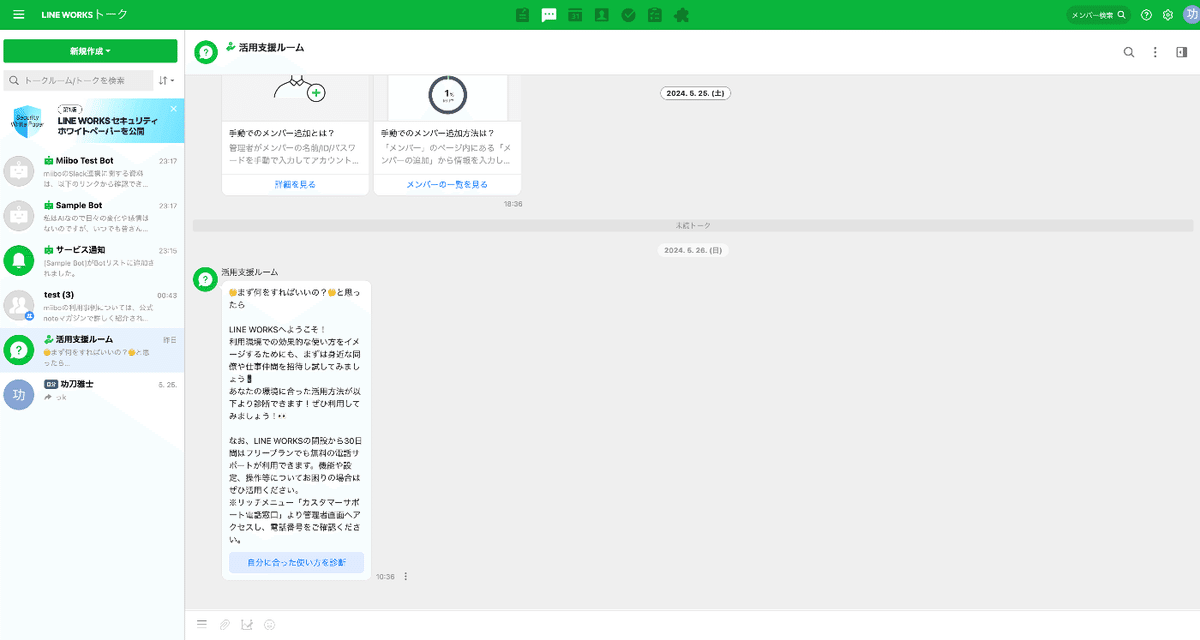The image size is (1200, 640).
Task: Open the settings gear icon
Action: pyautogui.click(x=1167, y=15)
